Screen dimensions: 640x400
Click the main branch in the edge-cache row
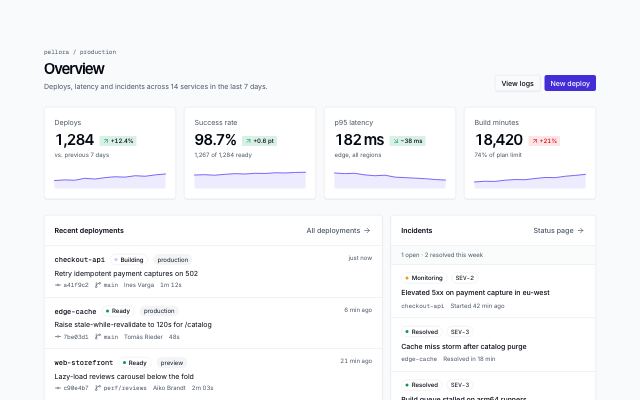pos(111,337)
